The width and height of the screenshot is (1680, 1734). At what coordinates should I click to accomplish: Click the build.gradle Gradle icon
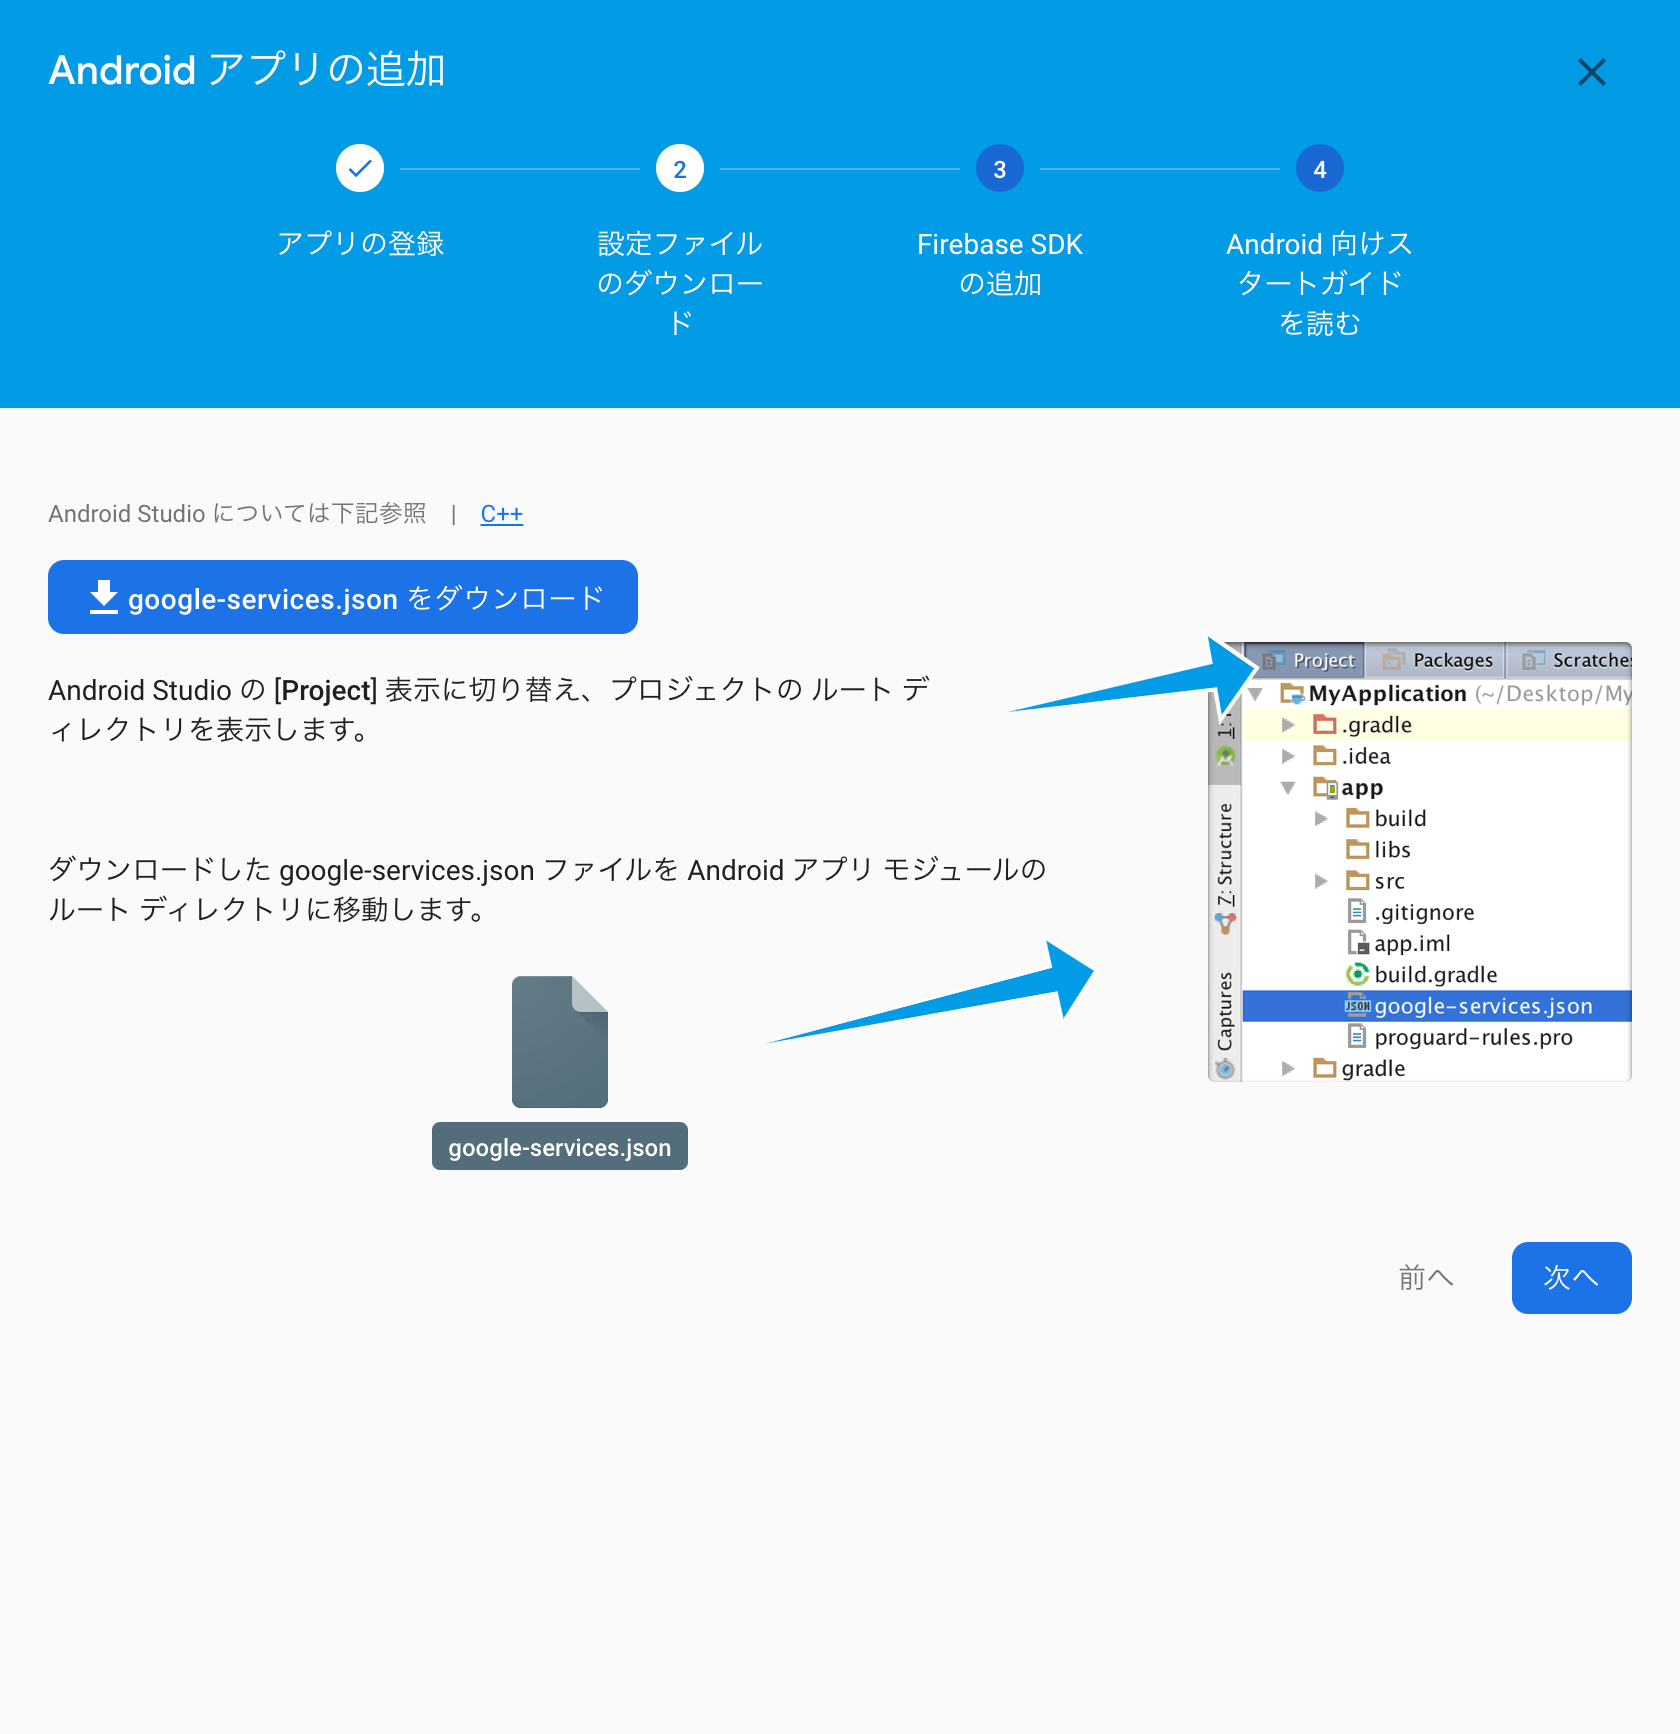point(1356,975)
